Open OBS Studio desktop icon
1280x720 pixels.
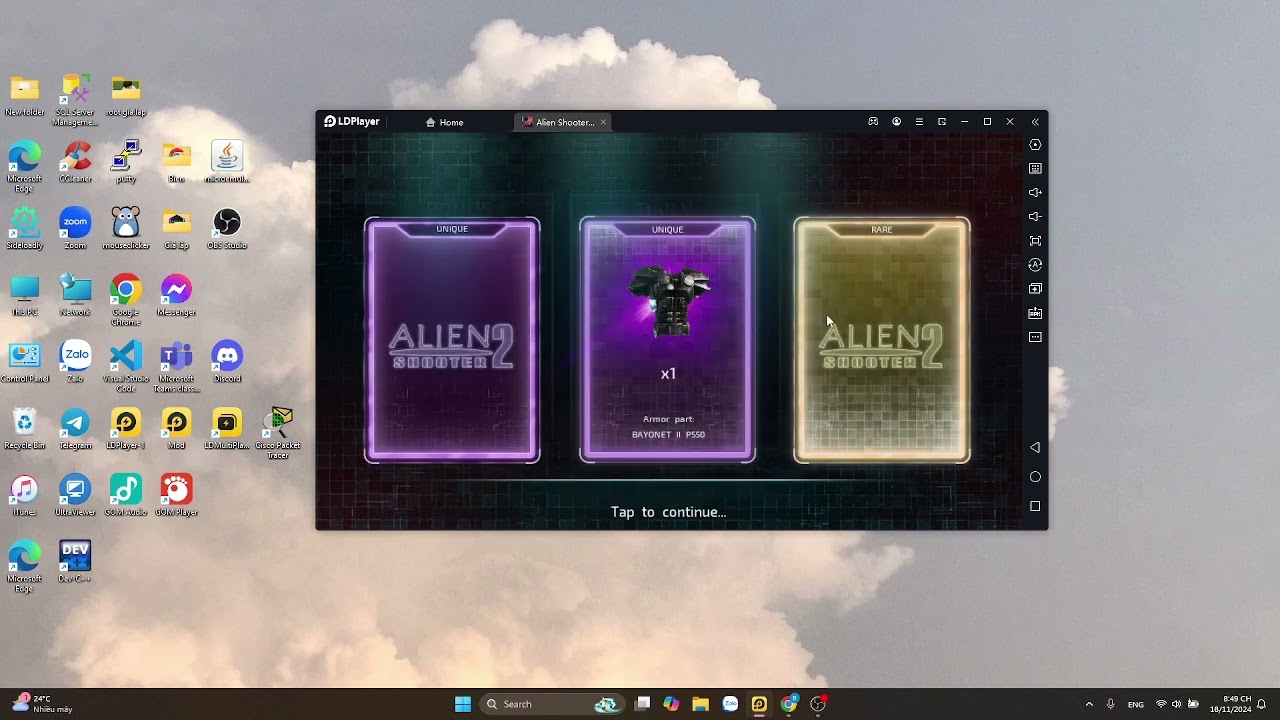(227, 228)
